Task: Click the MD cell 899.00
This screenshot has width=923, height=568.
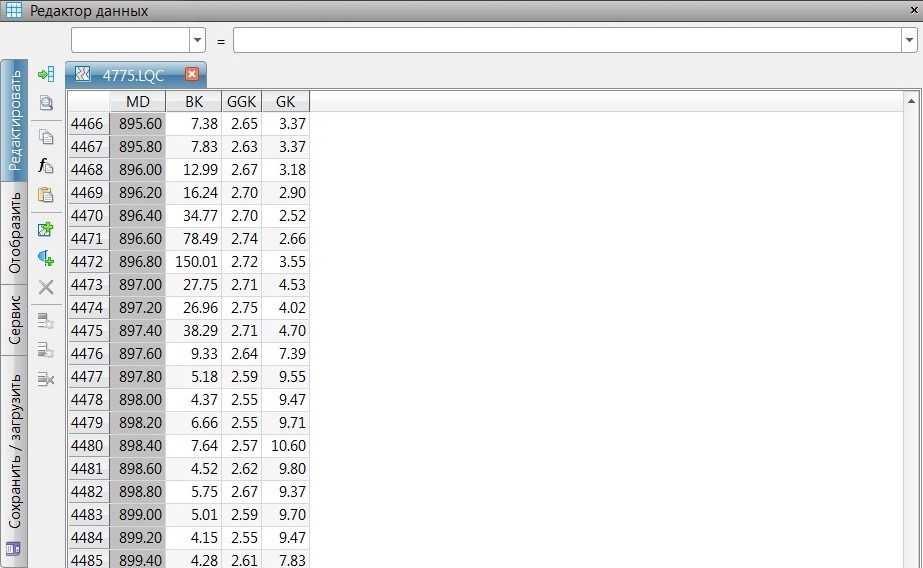Action: click(x=138, y=514)
